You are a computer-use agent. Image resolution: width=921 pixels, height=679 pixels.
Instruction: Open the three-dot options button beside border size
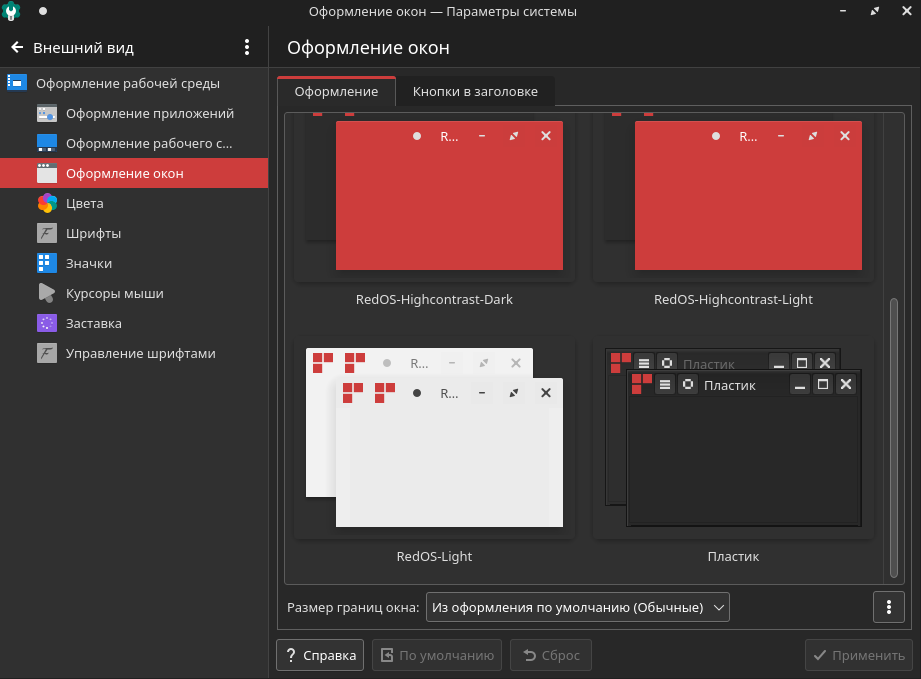coord(888,607)
